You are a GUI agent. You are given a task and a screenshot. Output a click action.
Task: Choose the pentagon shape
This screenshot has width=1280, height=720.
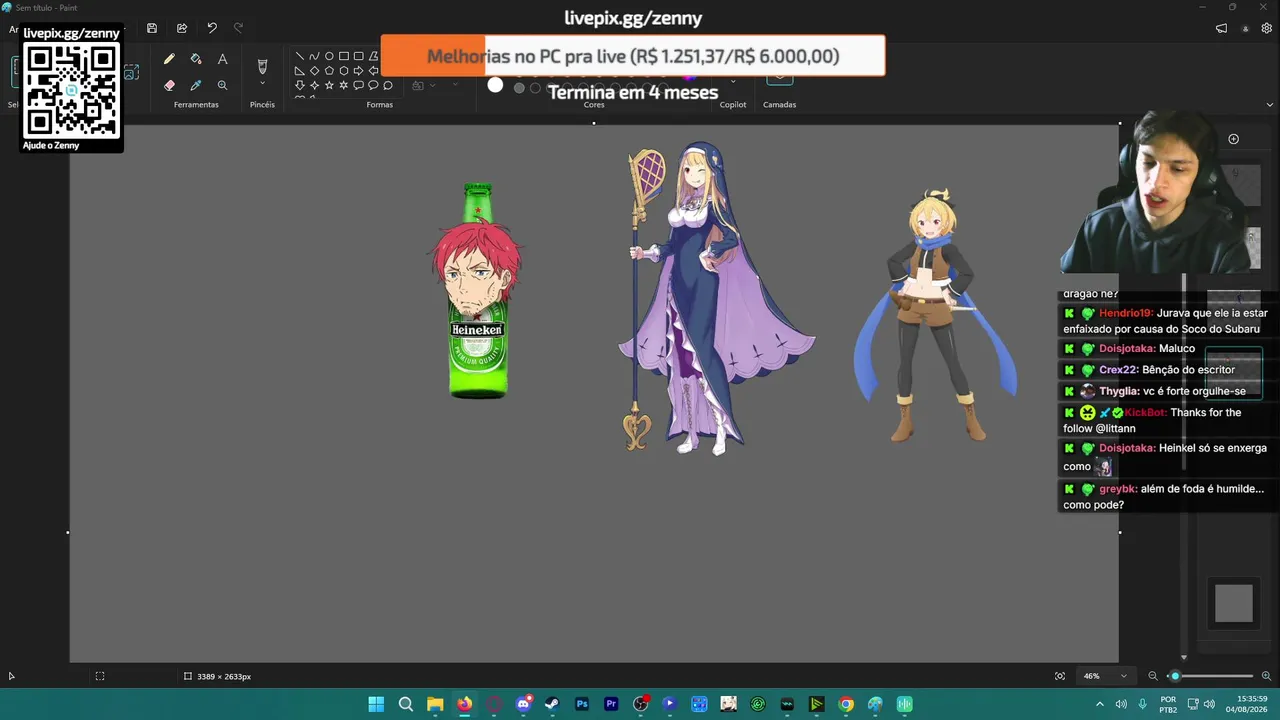coord(329,71)
